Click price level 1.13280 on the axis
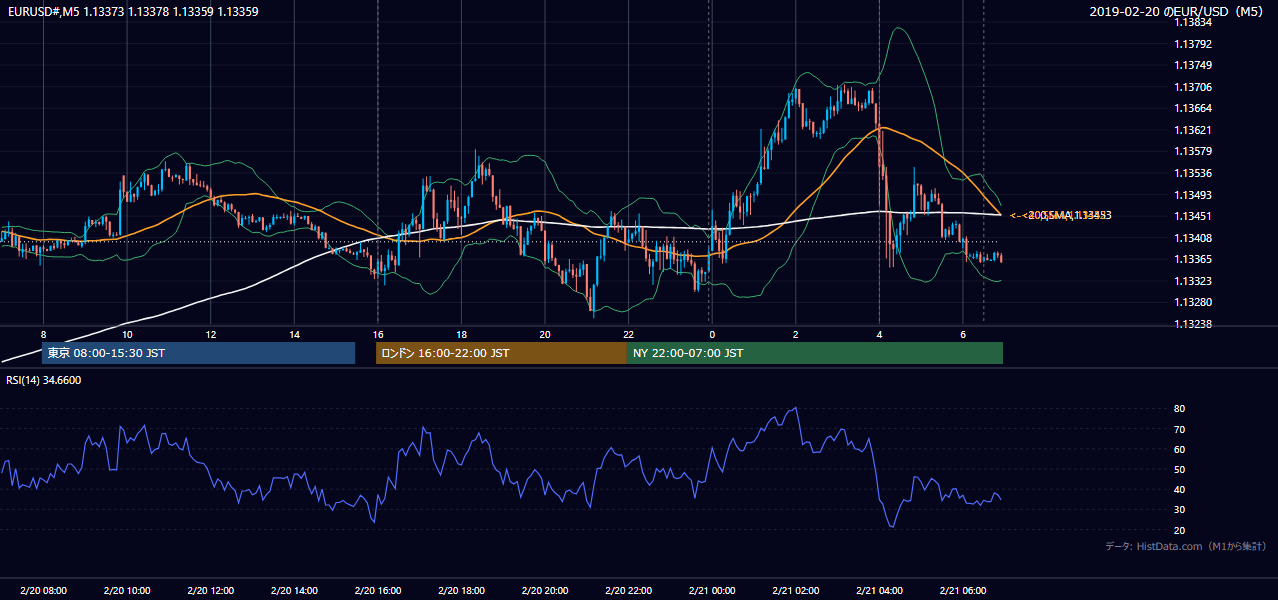This screenshot has width=1278, height=600. tap(1193, 302)
